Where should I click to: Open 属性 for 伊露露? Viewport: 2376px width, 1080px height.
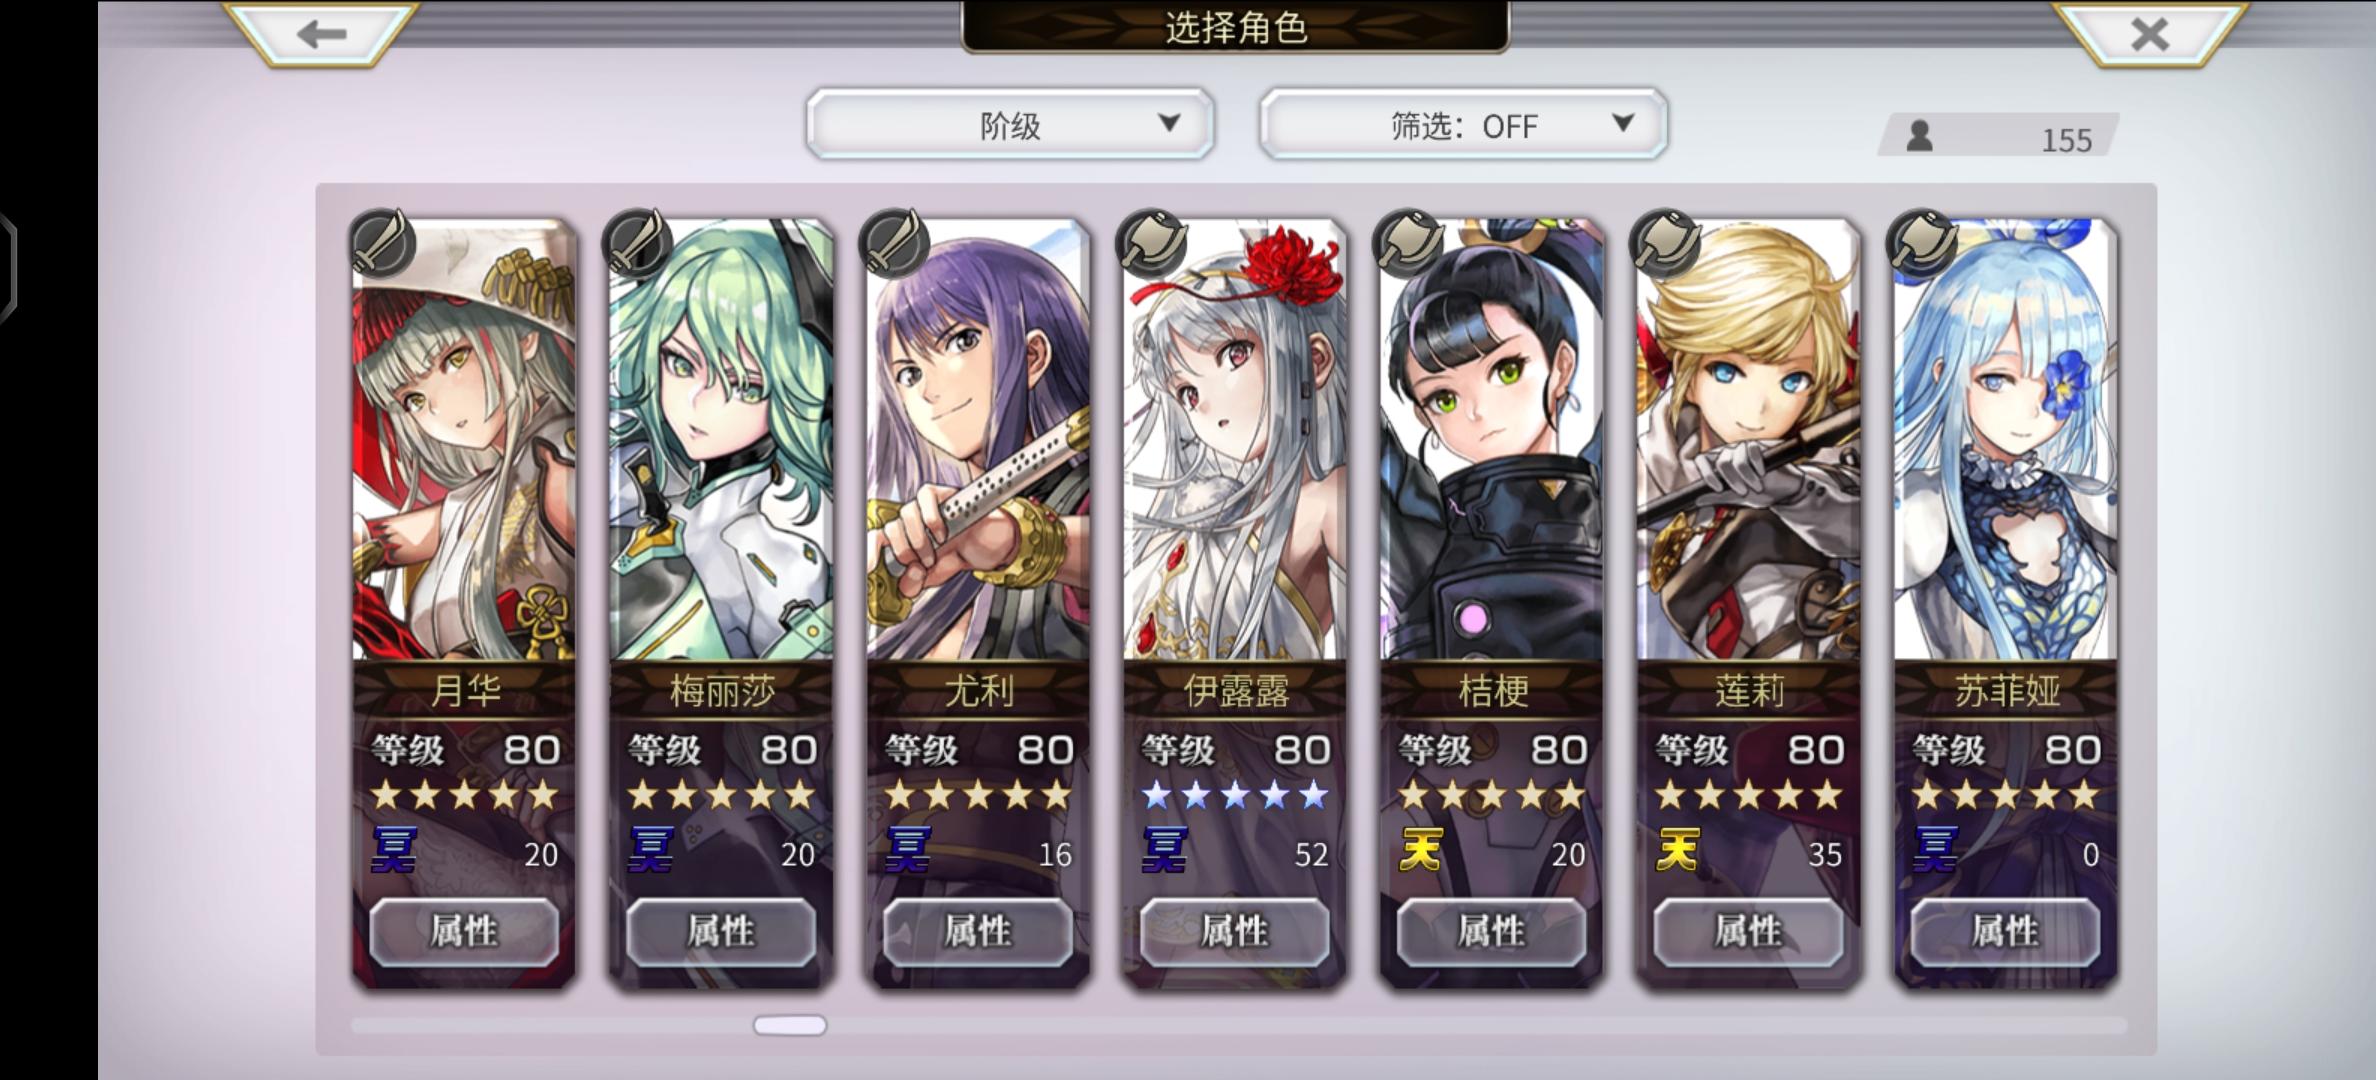click(1234, 932)
